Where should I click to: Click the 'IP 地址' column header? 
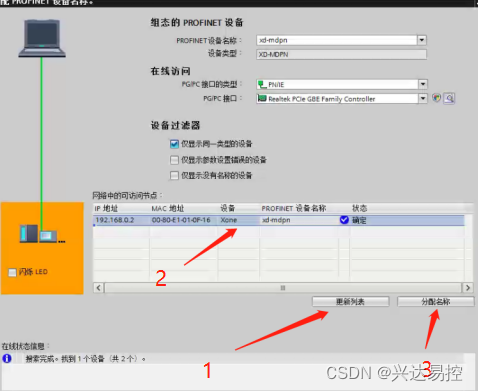coord(106,209)
